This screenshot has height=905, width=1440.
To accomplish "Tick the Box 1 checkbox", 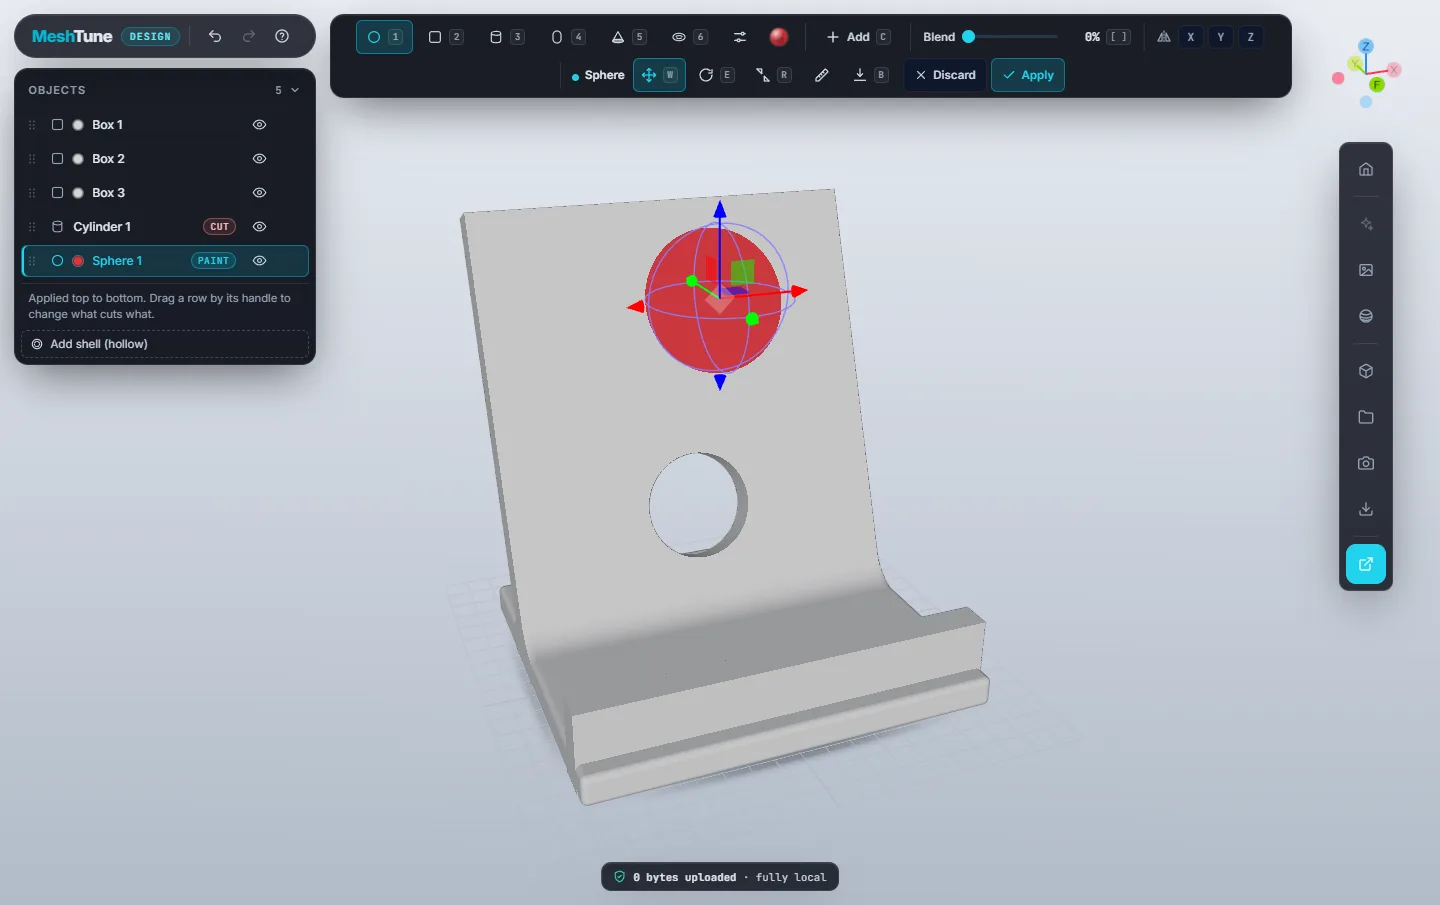I will coord(57,125).
